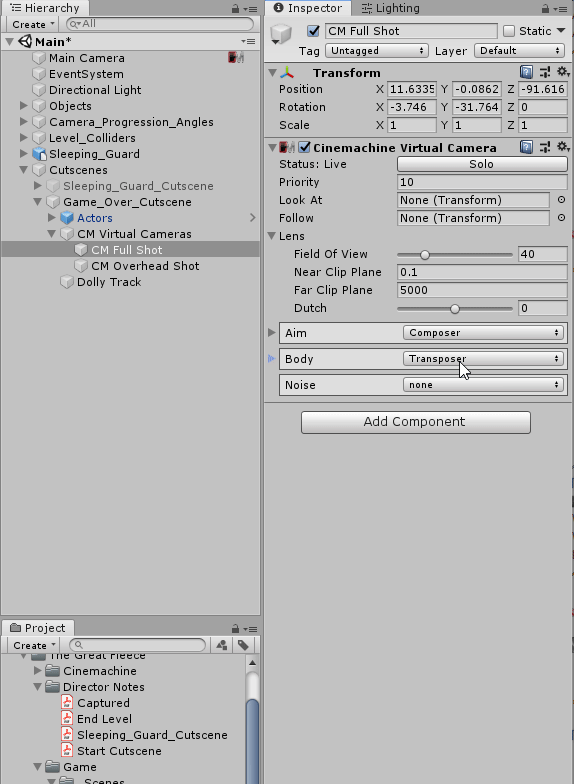Open the Hierarchy Create menu

click(x=32, y=24)
